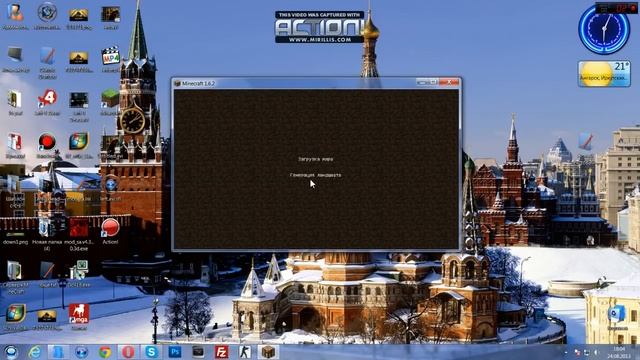
Task: Open Google Chrome in the taskbar
Action: 105,352
